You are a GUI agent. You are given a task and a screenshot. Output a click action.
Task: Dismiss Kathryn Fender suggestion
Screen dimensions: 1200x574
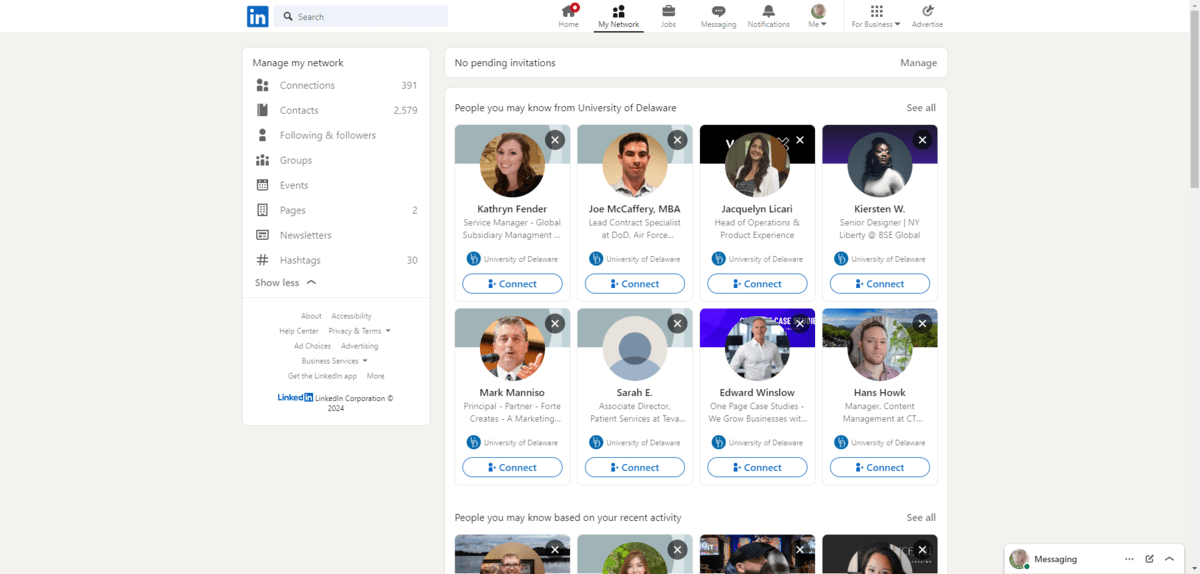(x=555, y=140)
